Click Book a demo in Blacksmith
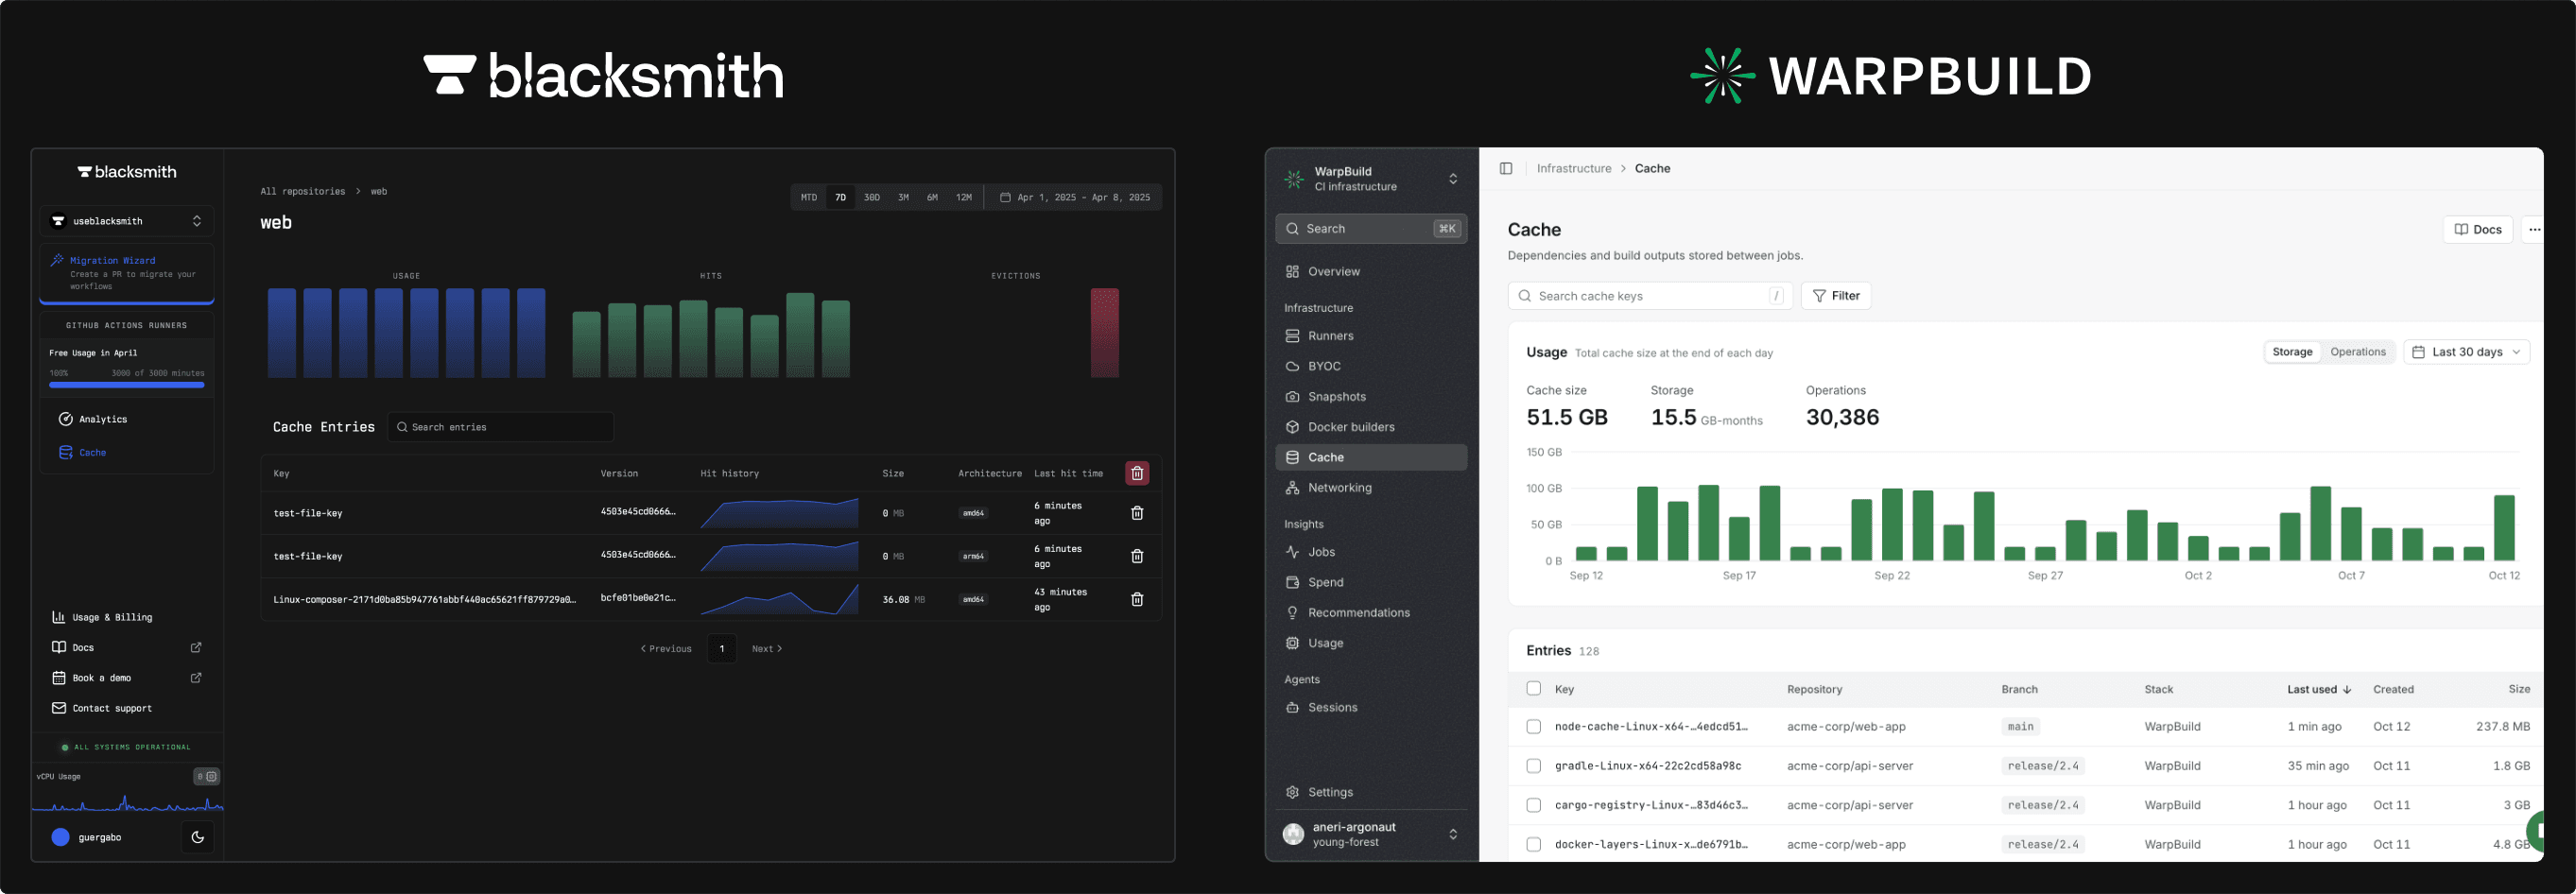Screen dimensions: 2576x894 click(x=127, y=678)
